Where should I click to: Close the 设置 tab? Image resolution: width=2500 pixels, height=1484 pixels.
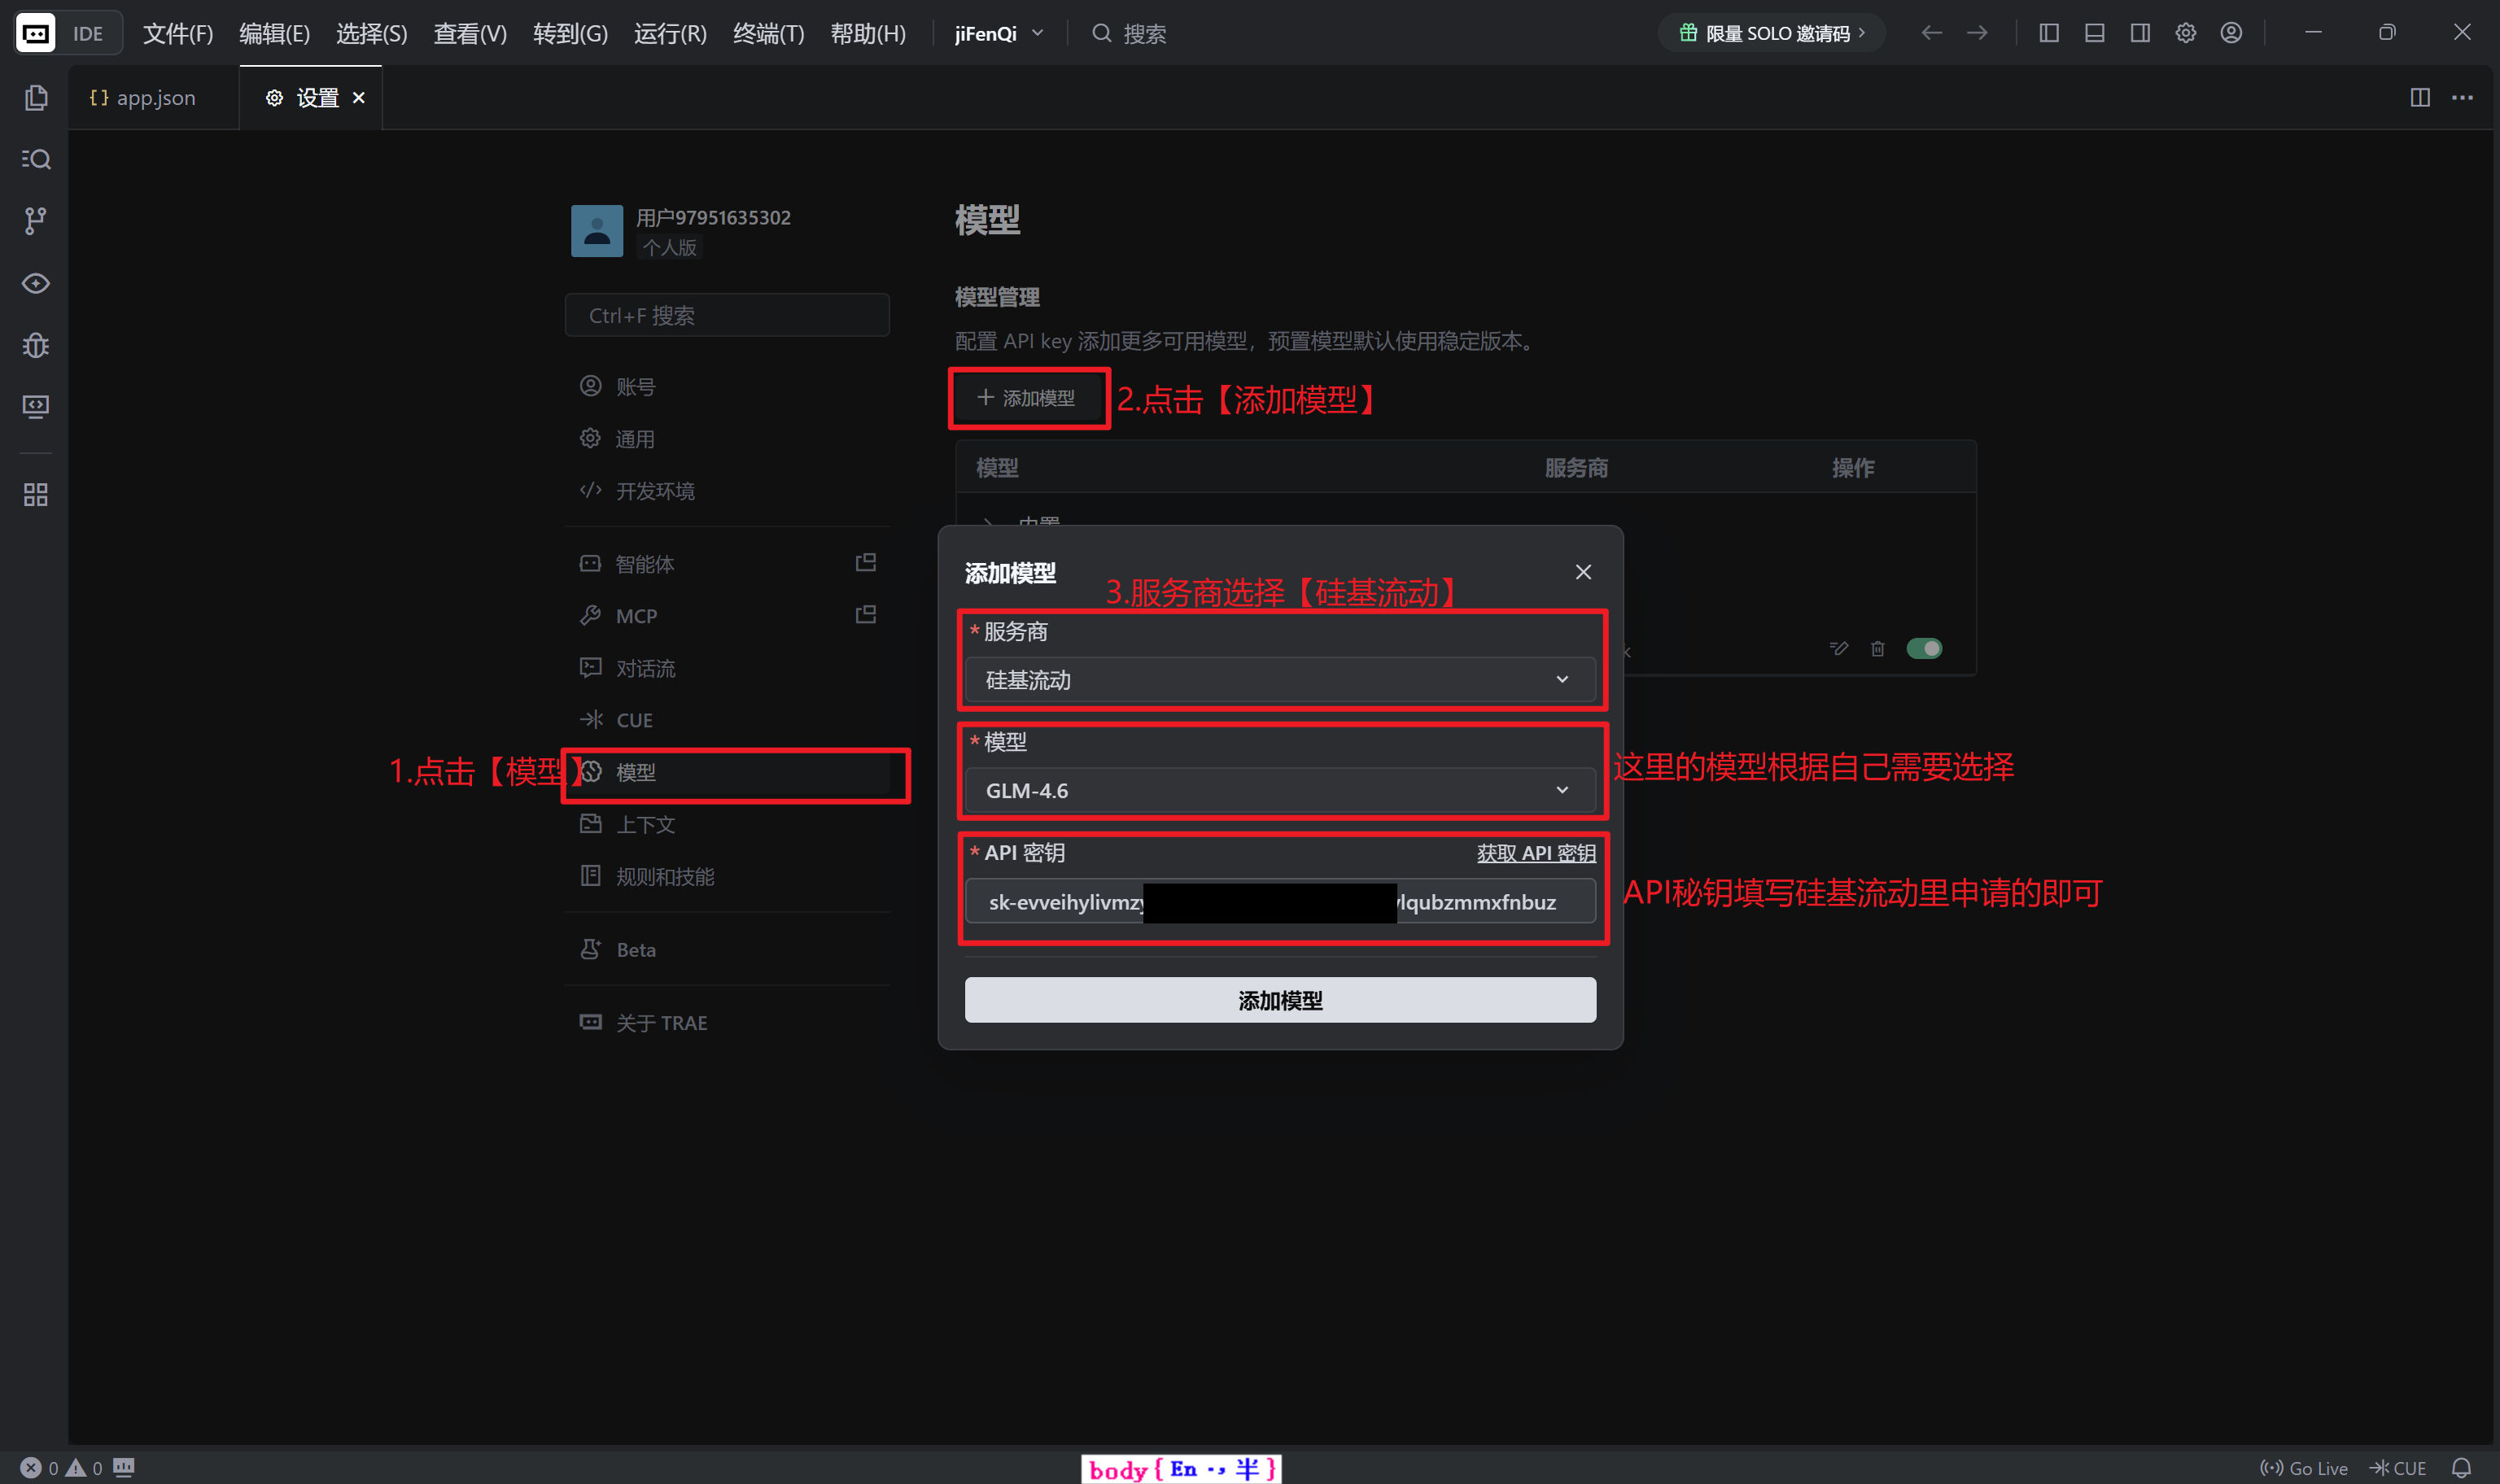(x=359, y=97)
